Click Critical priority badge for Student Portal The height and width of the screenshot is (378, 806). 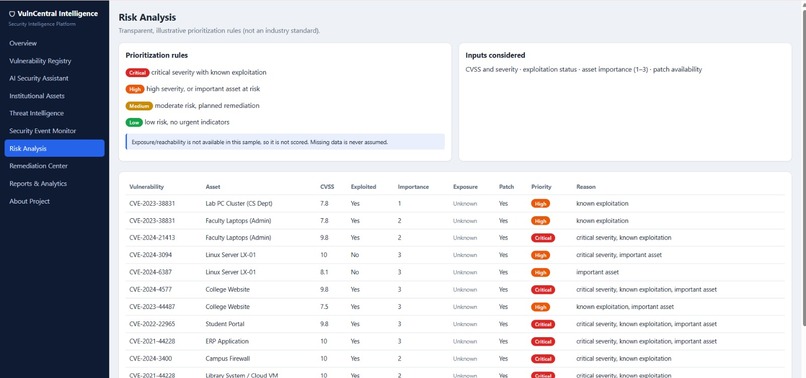pyautogui.click(x=543, y=324)
